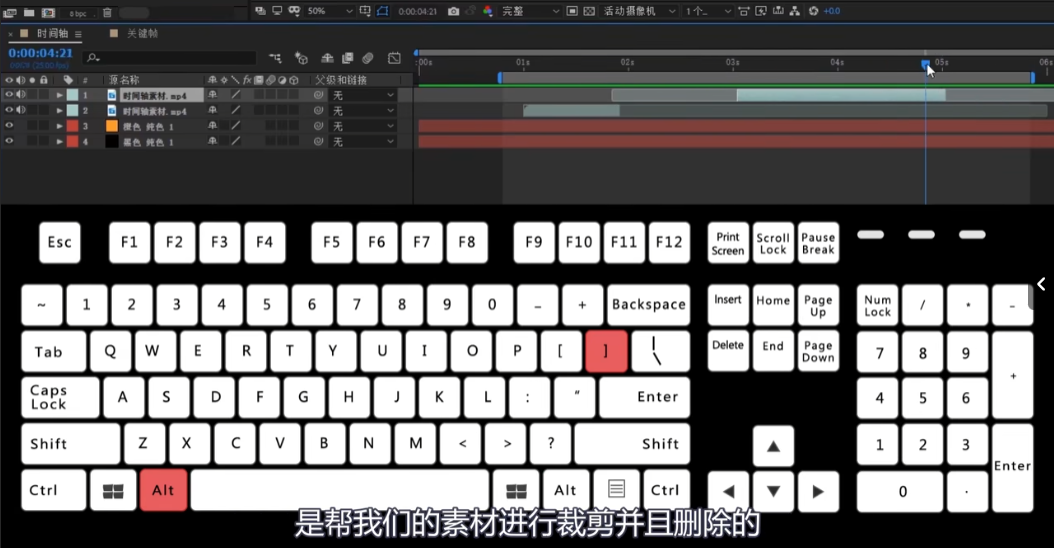
Task: Toggle always preview this view icon
Action: coord(260,11)
